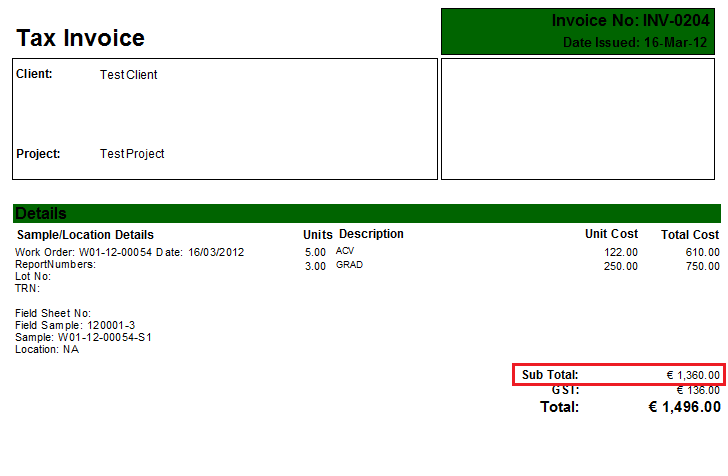Screen dimensions: 728x476
Task: Click the 250.00 unit cost value
Action: click(x=621, y=267)
